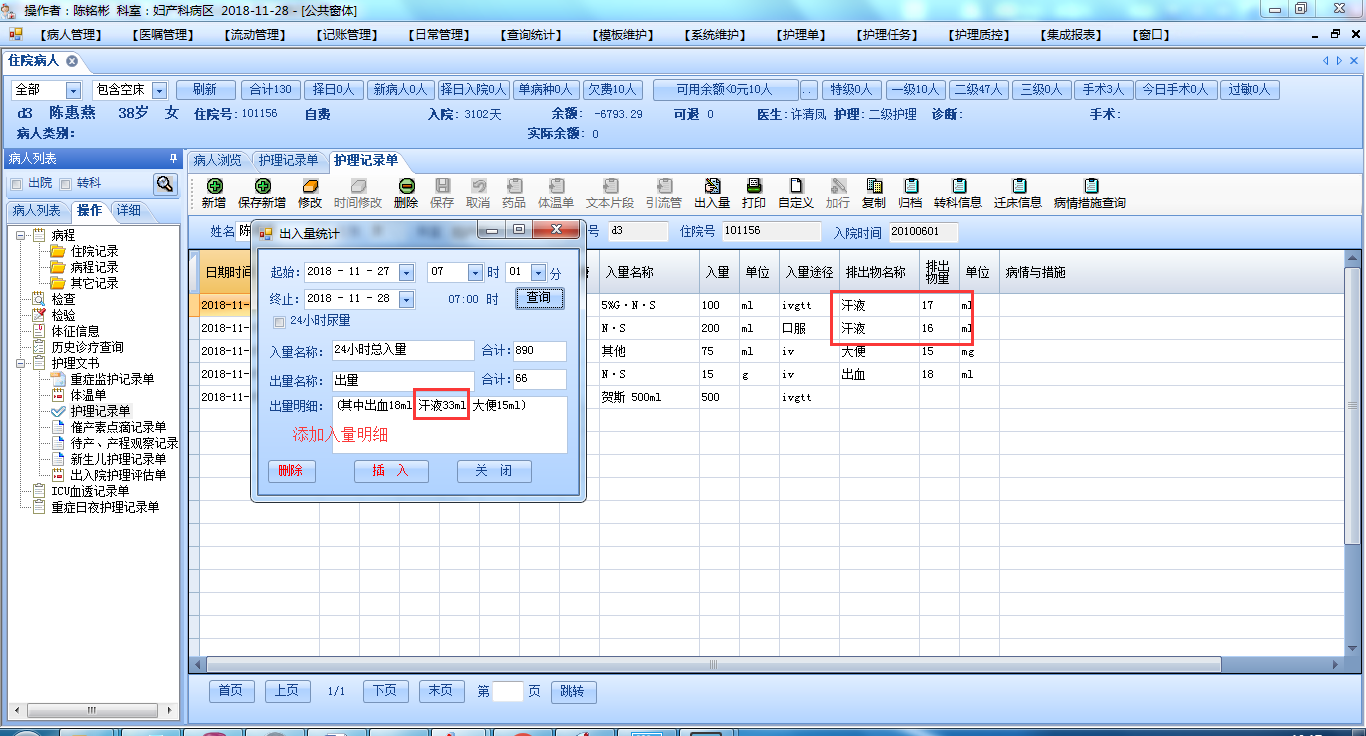Open 体温单 in the 护理文书 tree
Image resolution: width=1366 pixels, height=736 pixels.
[x=88, y=395]
